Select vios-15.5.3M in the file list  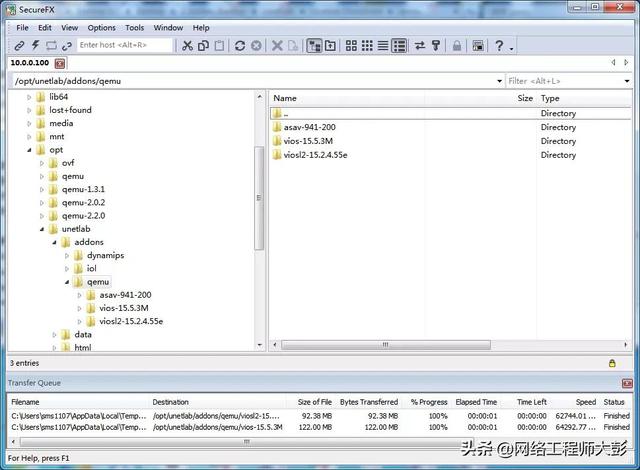308,141
